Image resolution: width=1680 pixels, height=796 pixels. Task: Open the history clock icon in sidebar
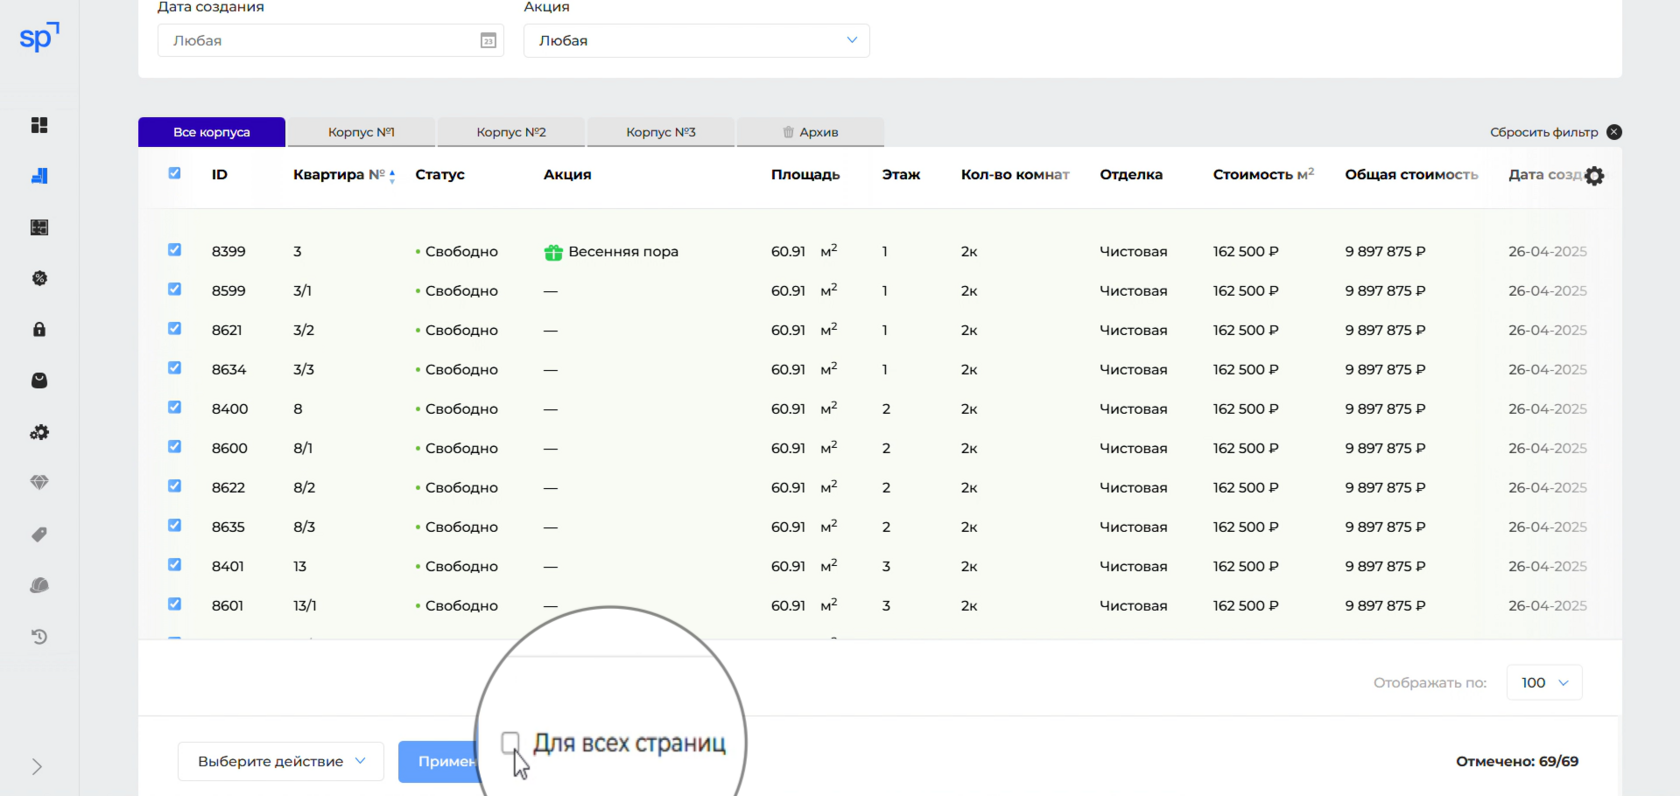click(x=39, y=636)
